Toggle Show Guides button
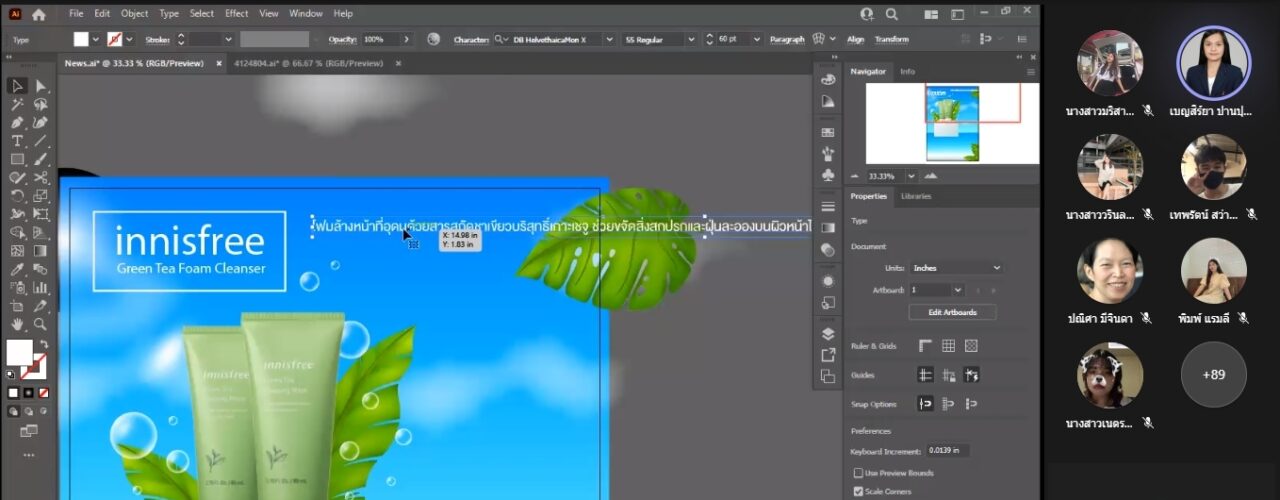Screen dimensions: 1280x500 point(925,375)
